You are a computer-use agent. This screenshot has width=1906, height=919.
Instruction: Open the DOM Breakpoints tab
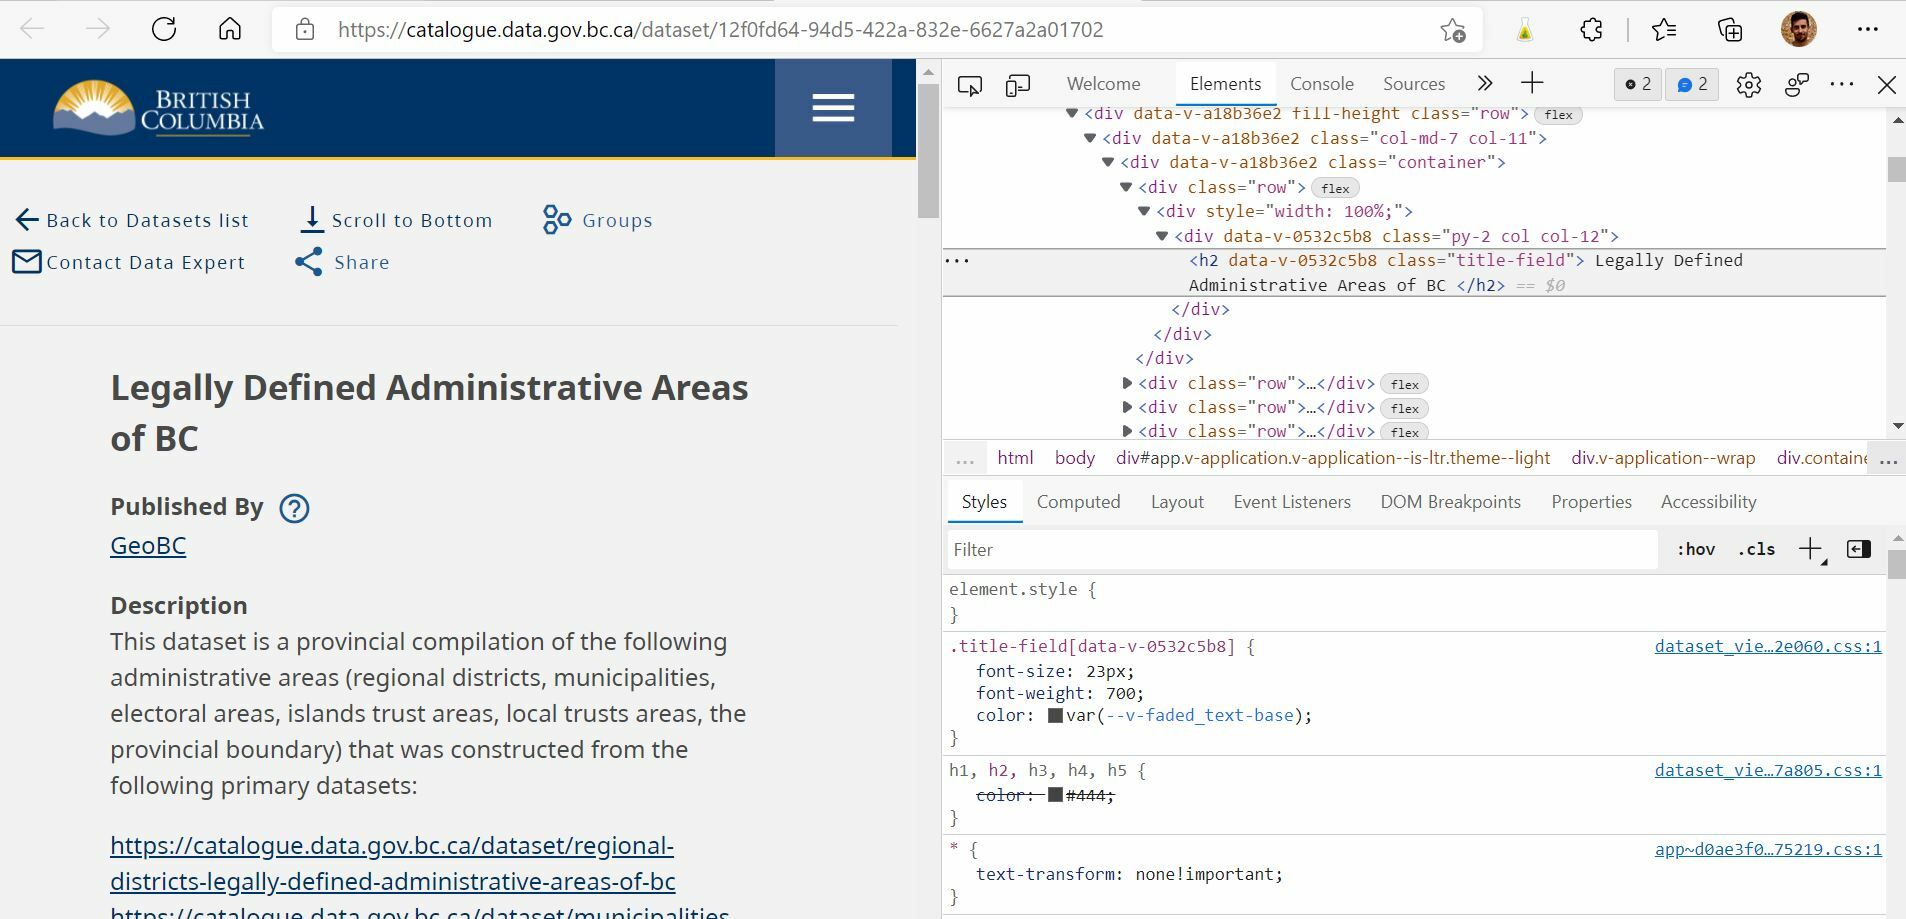point(1450,502)
